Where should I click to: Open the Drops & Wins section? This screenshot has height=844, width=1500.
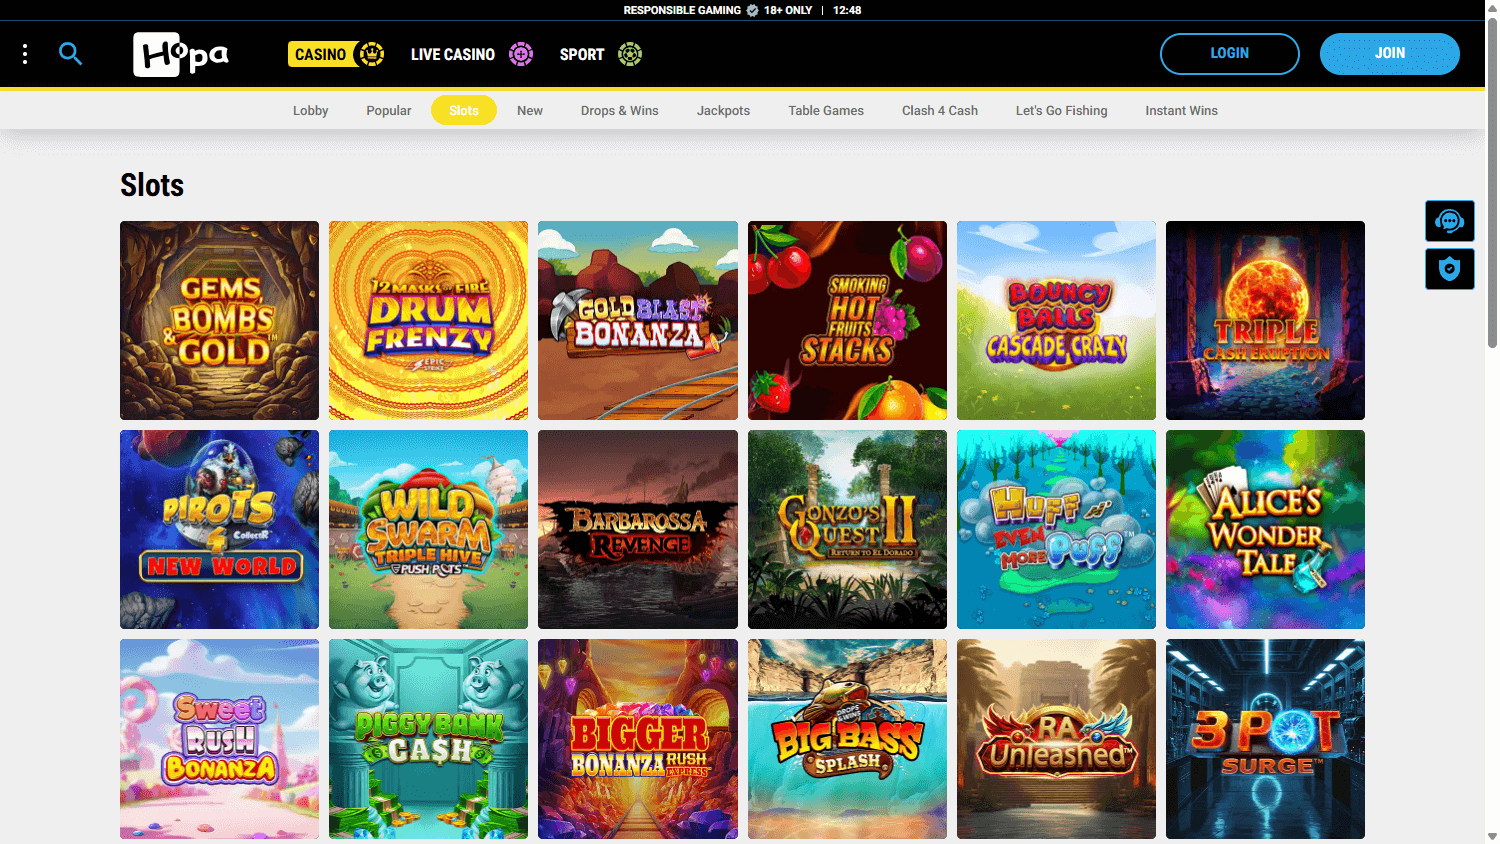point(619,110)
